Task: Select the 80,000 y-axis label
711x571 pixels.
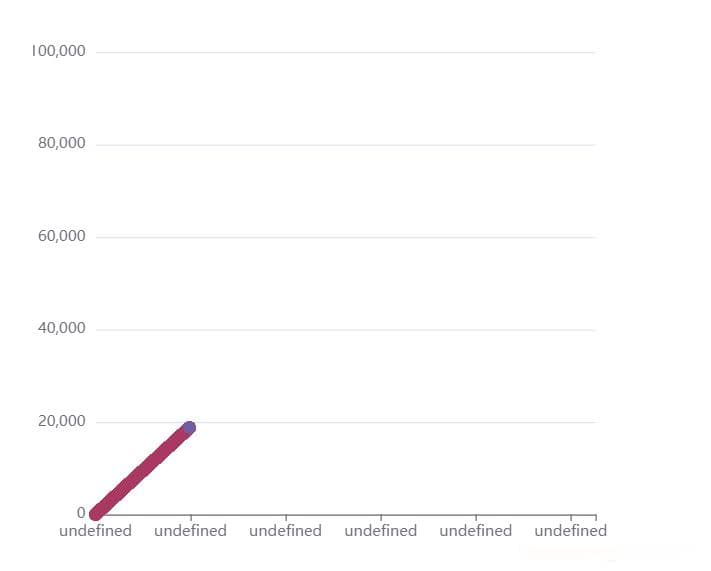Action: coord(62,143)
